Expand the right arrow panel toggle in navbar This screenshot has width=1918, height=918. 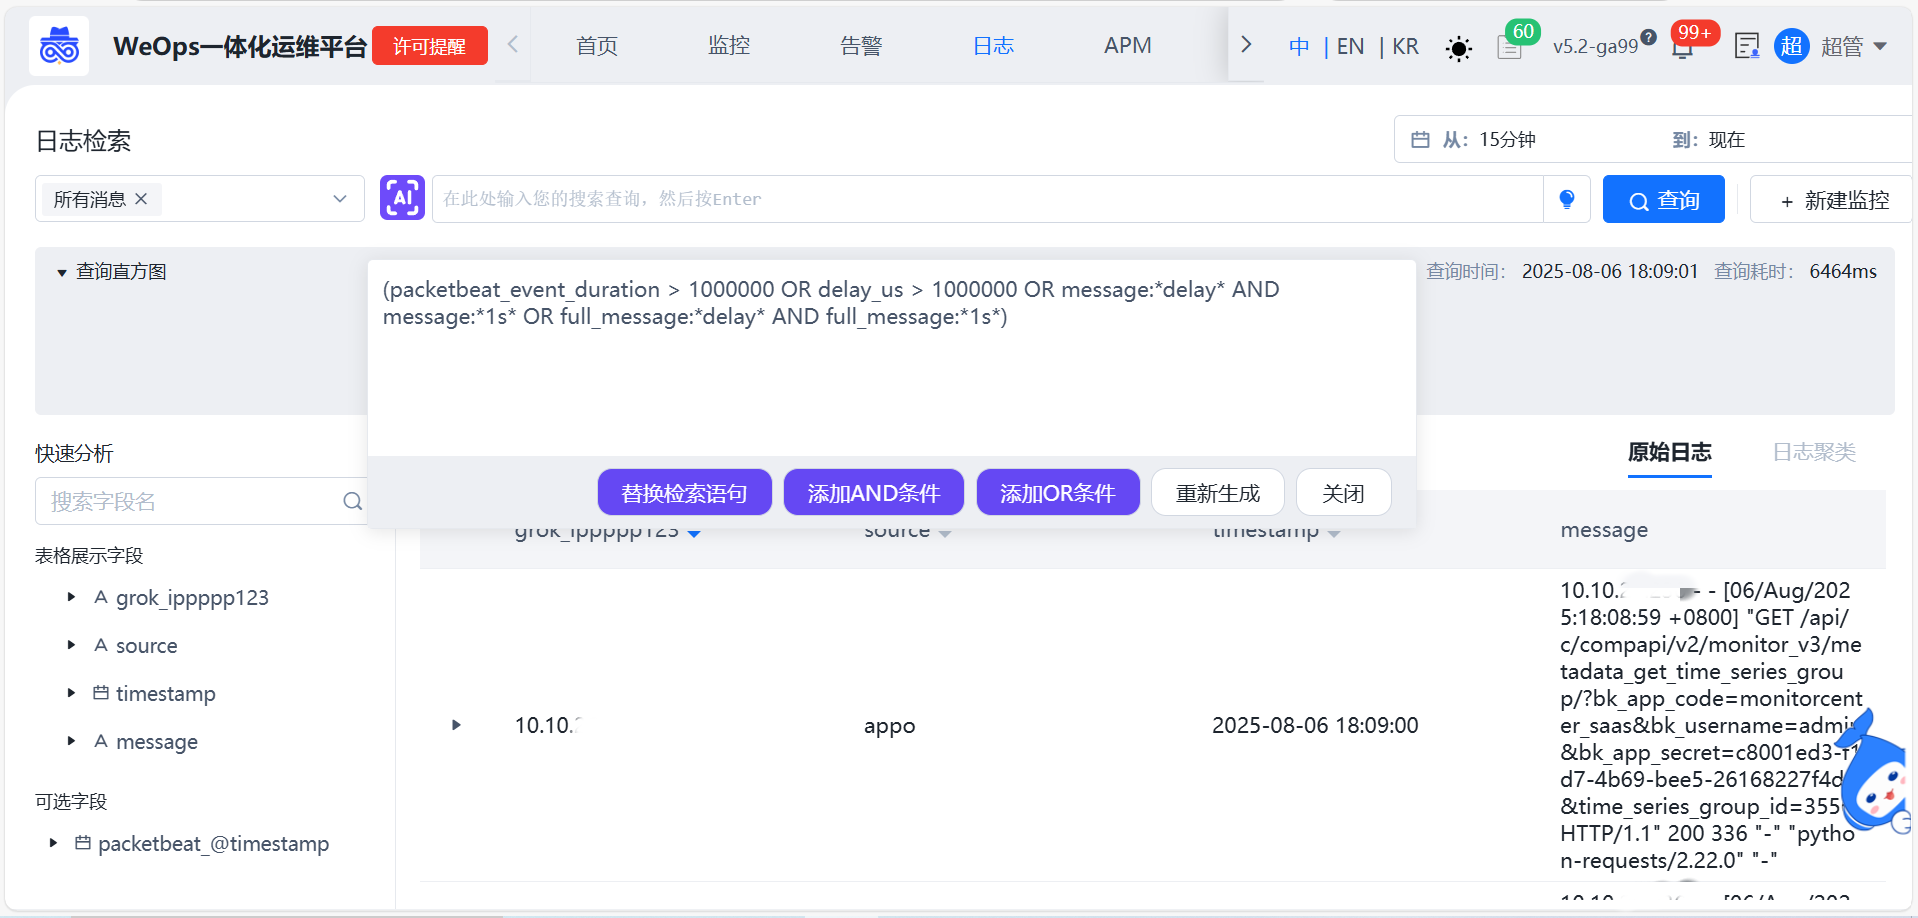(x=1245, y=45)
